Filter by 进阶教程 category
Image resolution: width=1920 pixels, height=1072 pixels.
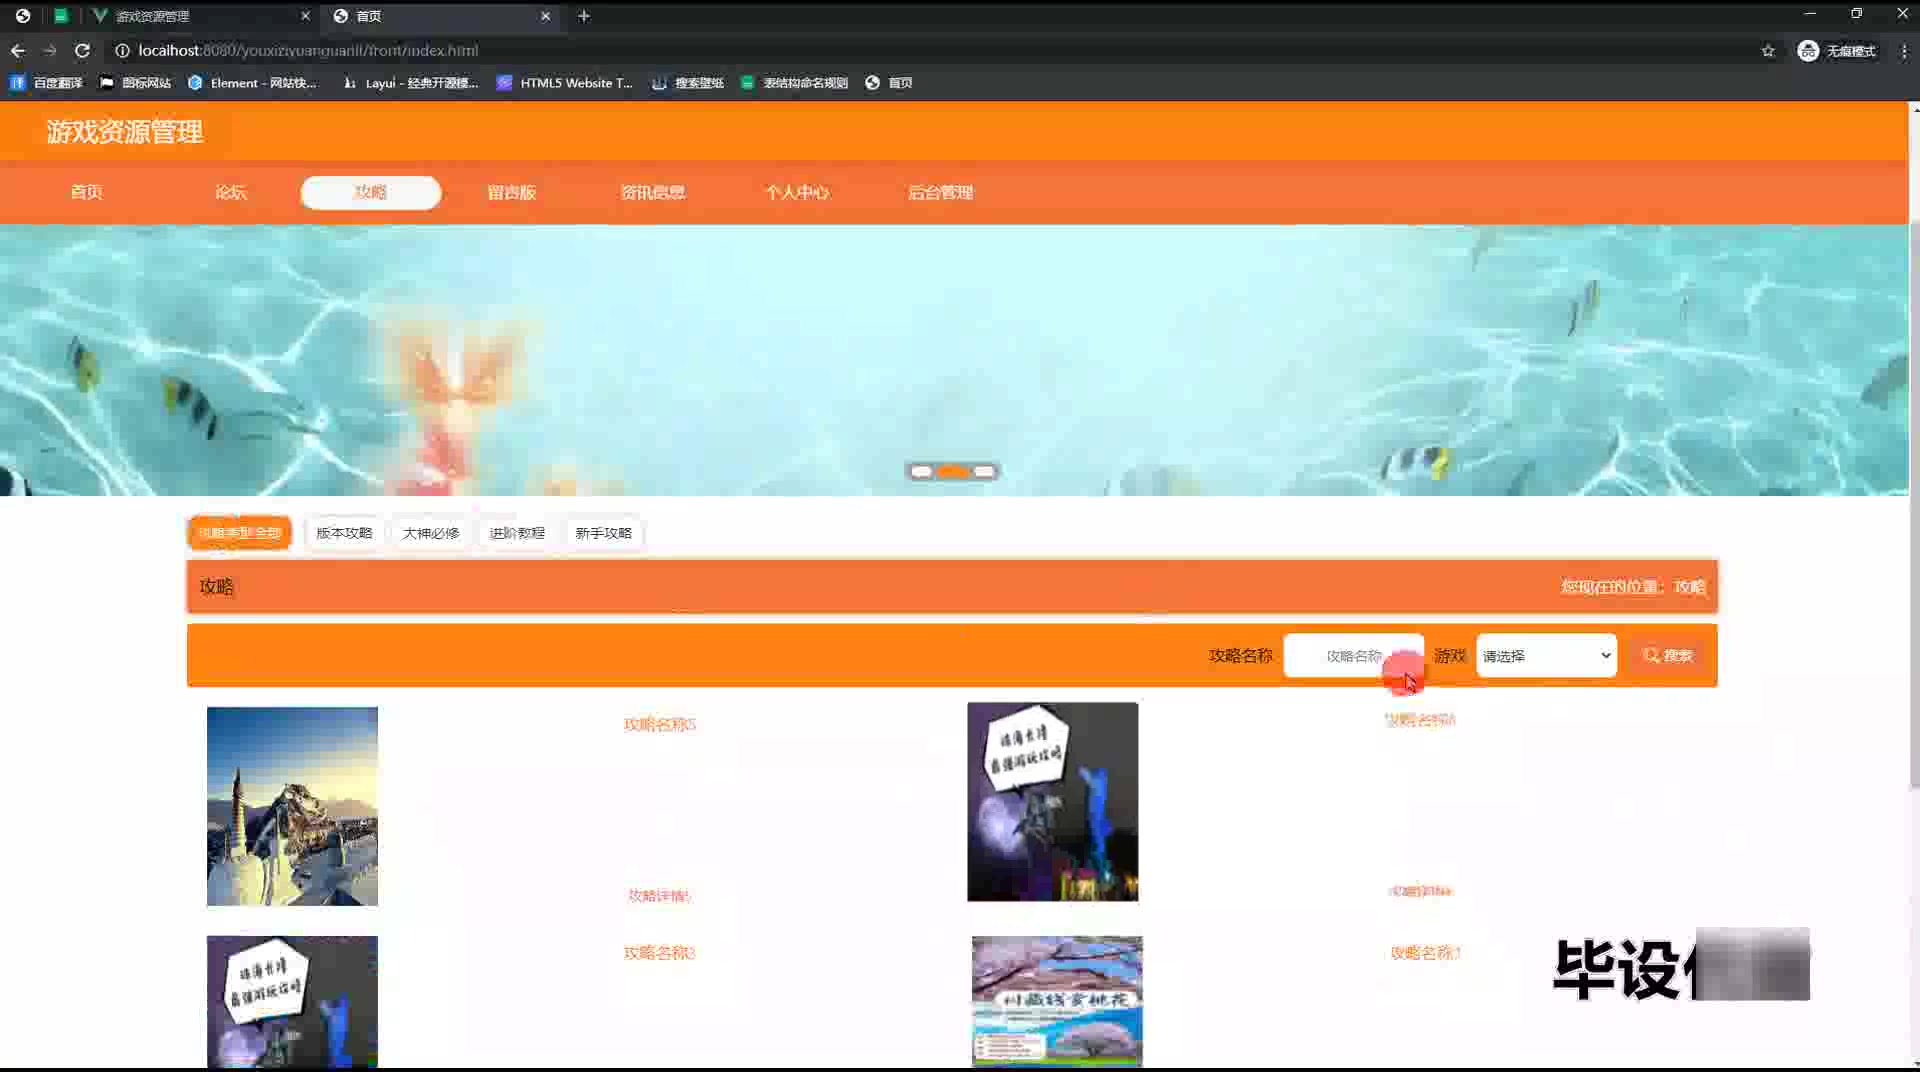pos(517,533)
